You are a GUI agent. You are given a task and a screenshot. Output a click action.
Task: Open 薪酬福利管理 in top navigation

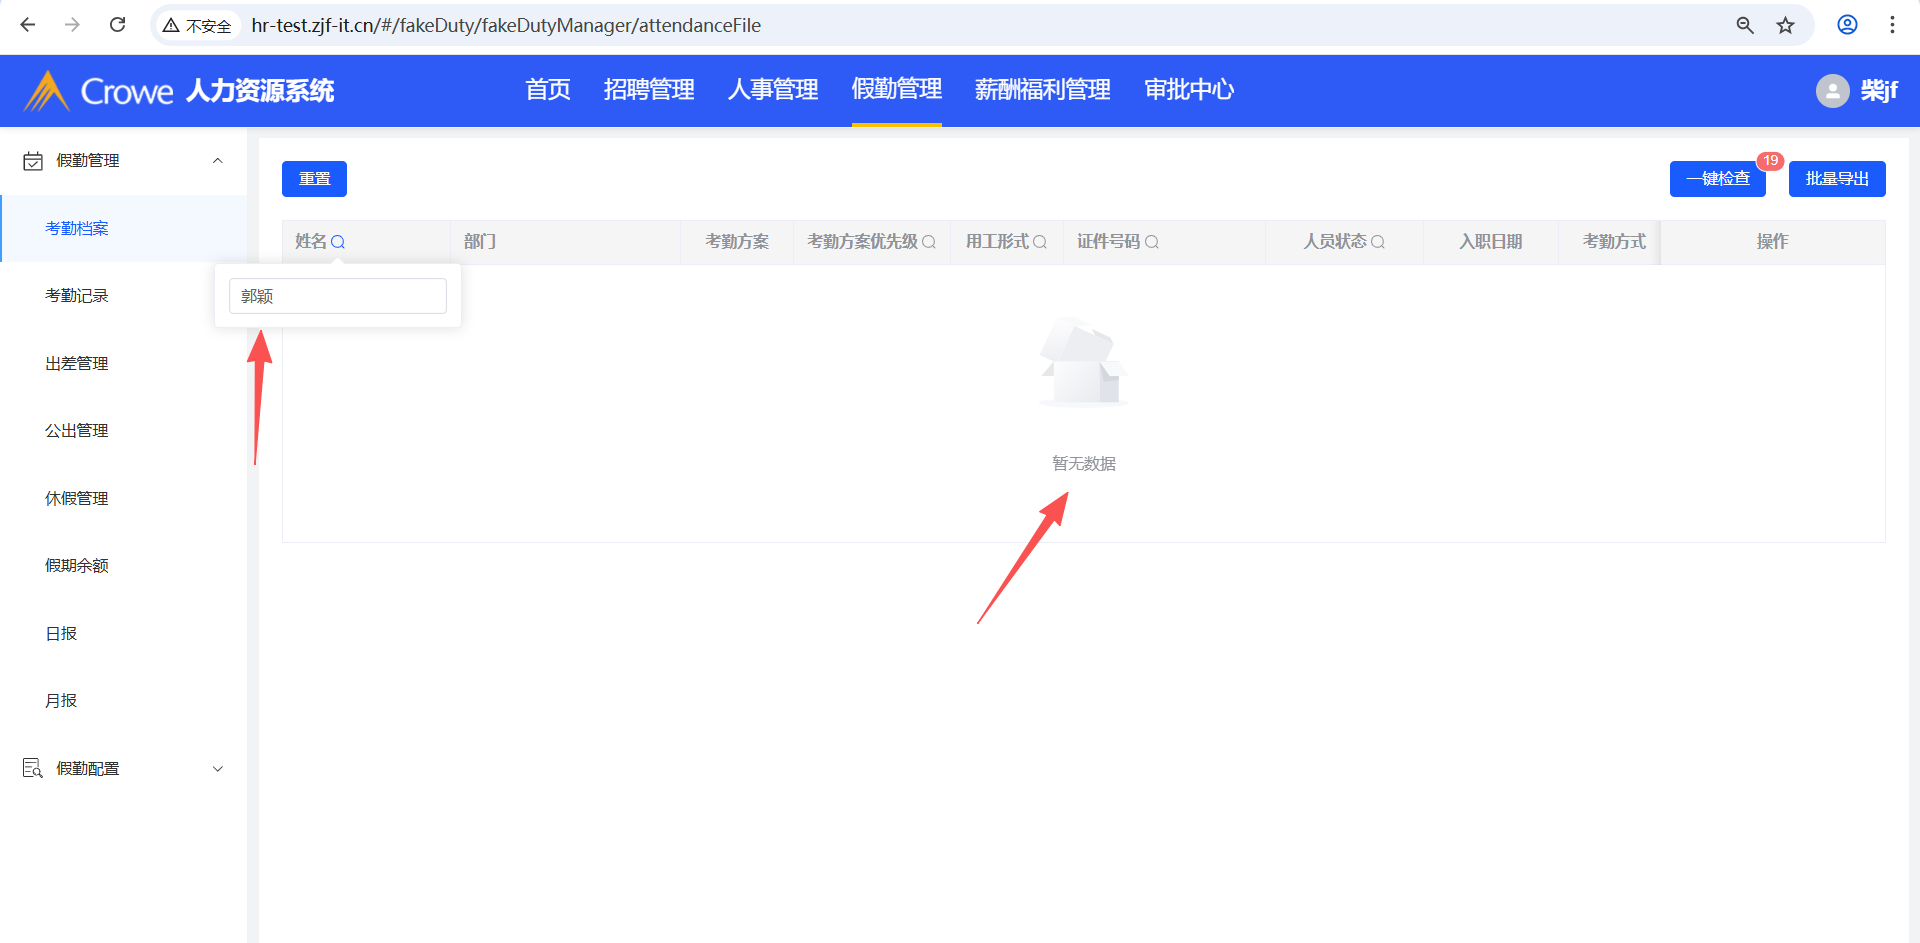pos(1043,90)
